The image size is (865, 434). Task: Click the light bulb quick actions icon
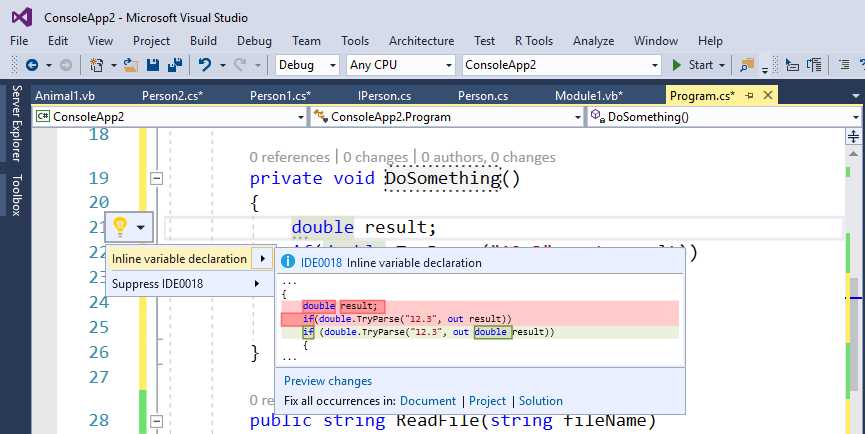120,227
